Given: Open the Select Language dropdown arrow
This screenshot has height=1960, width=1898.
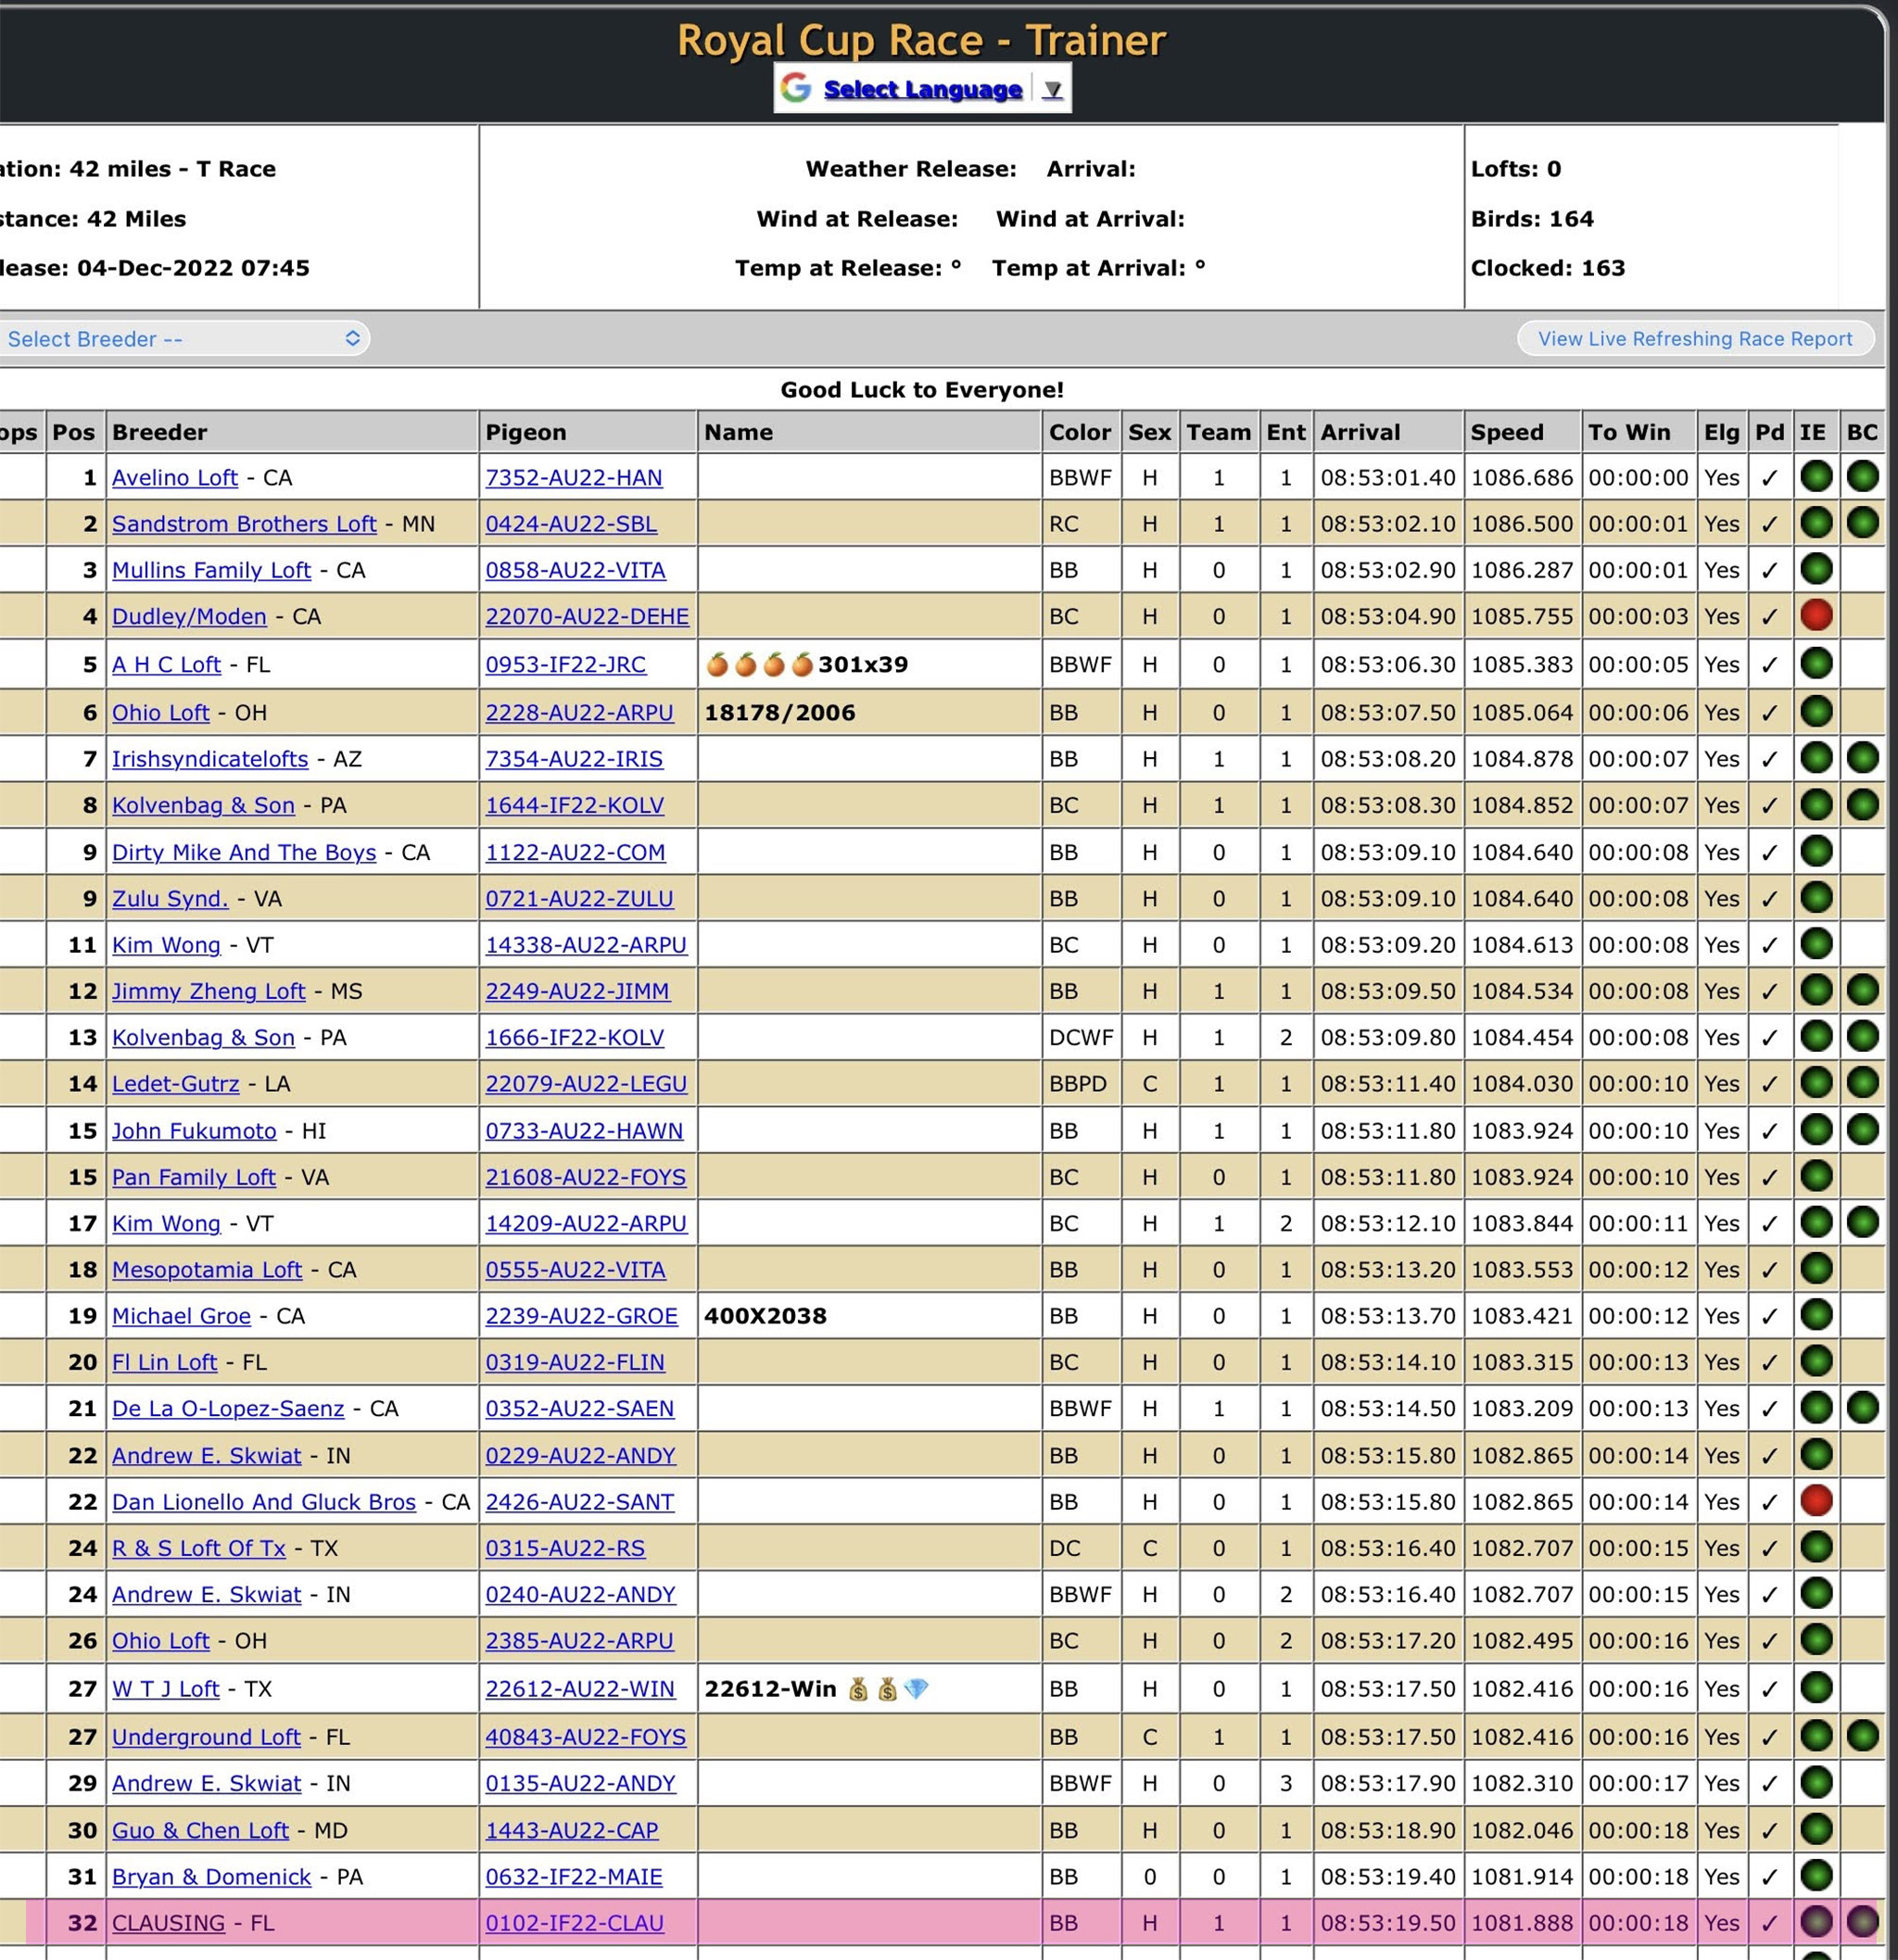Looking at the screenshot, I should (1052, 90).
